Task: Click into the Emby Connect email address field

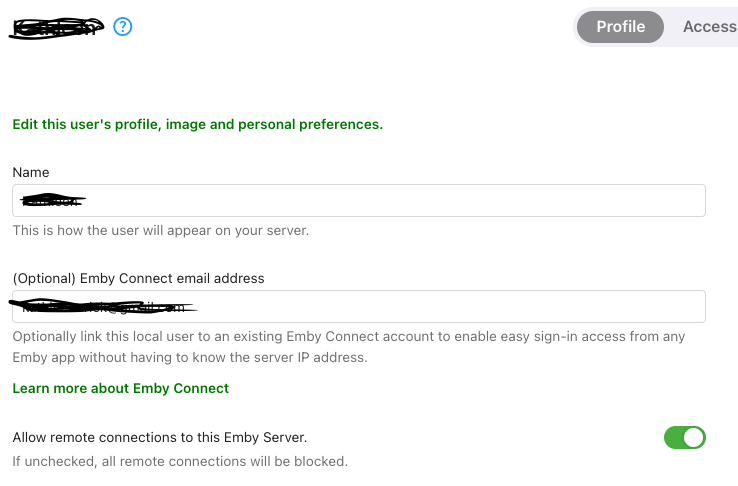Action: (359, 307)
